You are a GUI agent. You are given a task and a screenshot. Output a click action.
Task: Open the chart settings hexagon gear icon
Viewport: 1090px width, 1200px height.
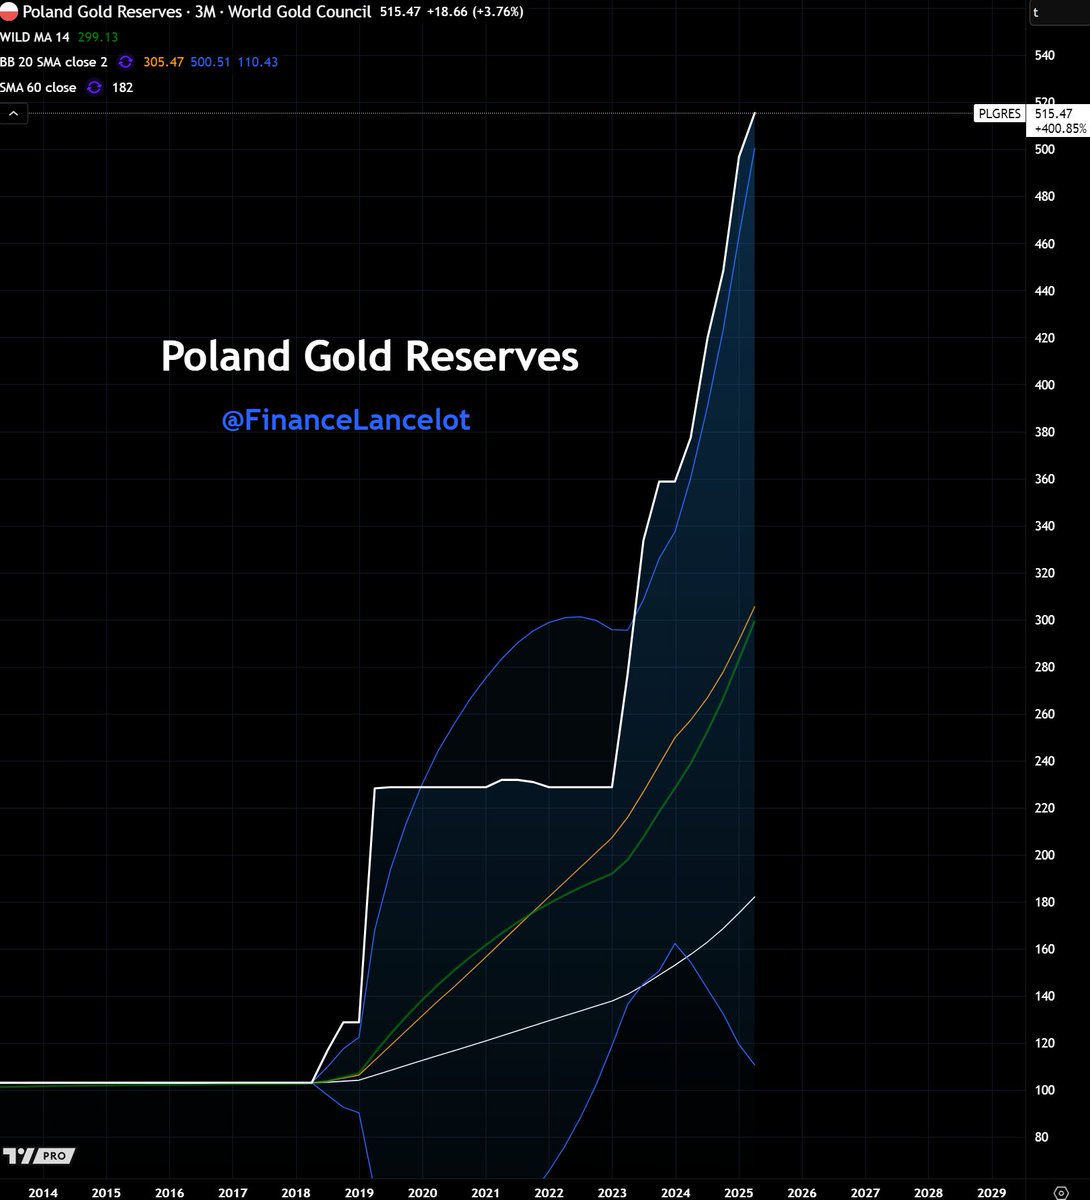(1061, 1193)
